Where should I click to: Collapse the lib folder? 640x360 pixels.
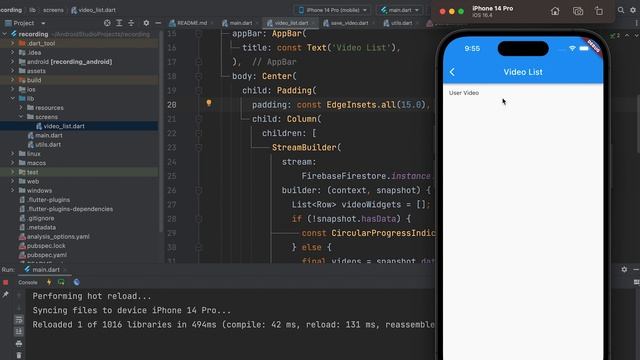click(13, 98)
